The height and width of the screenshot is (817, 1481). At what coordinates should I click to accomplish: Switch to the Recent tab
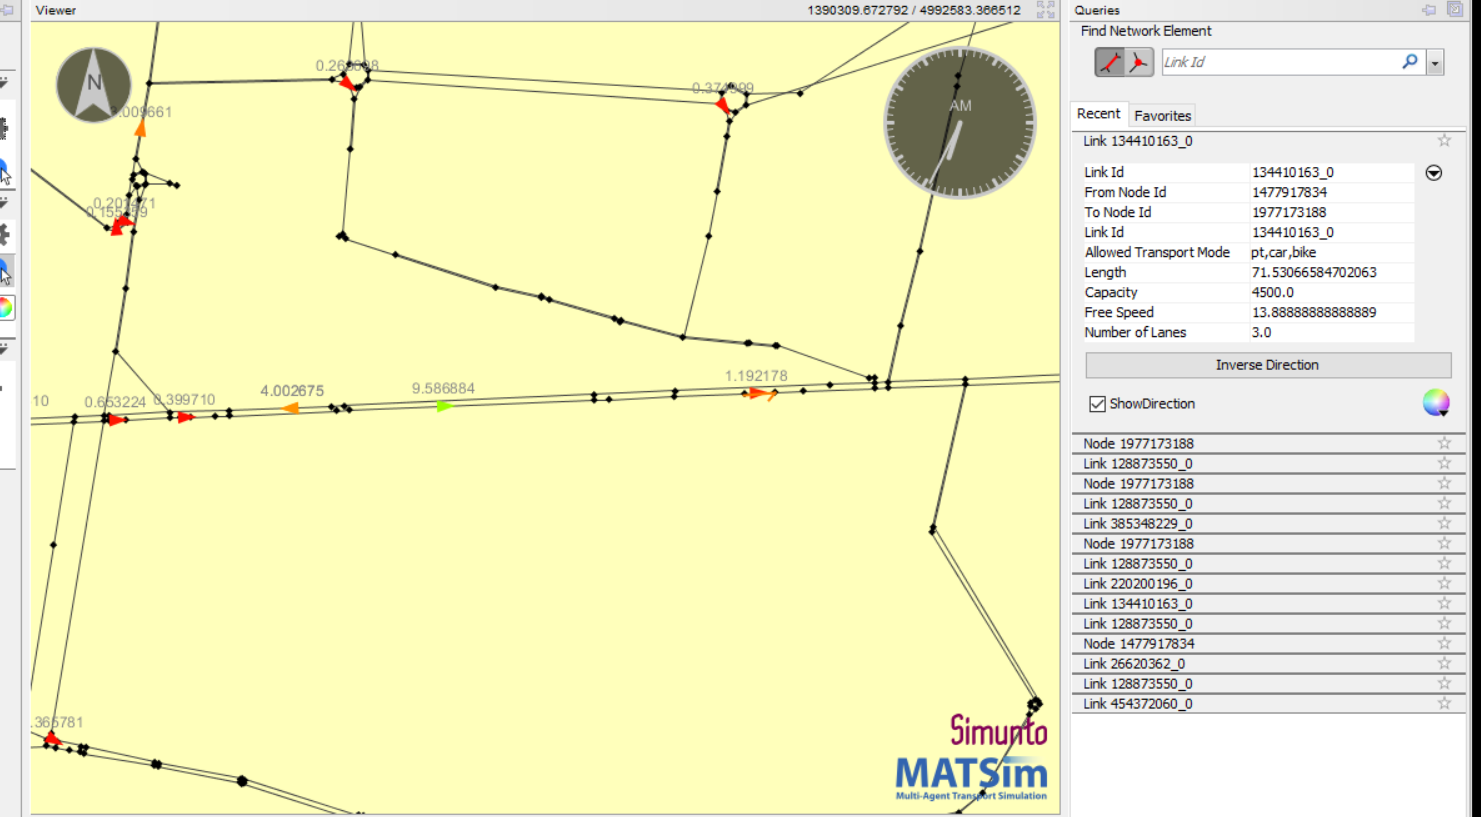[1098, 114]
